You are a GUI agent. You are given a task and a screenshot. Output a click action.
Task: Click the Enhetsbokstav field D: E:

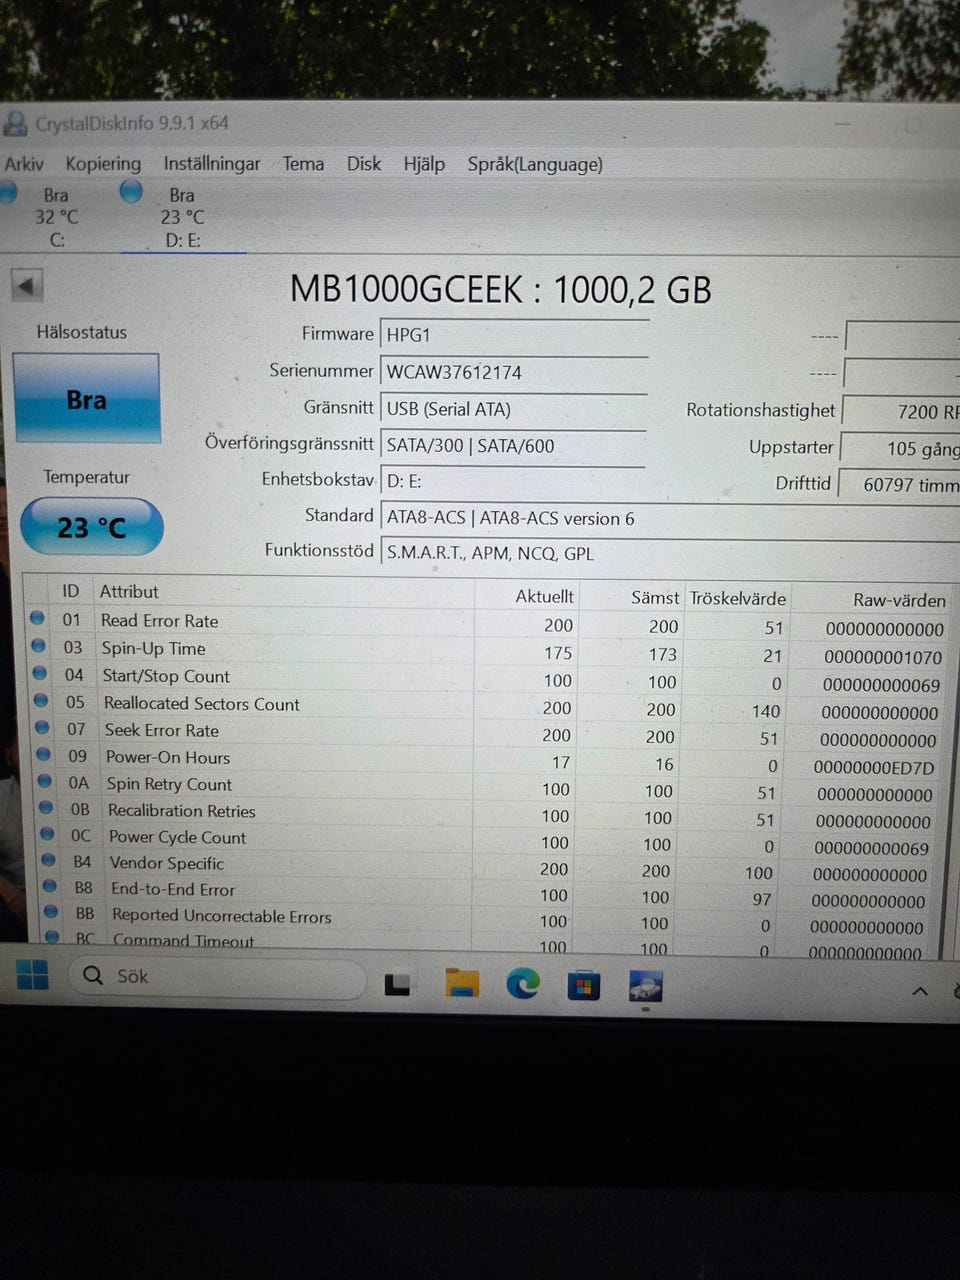point(514,481)
